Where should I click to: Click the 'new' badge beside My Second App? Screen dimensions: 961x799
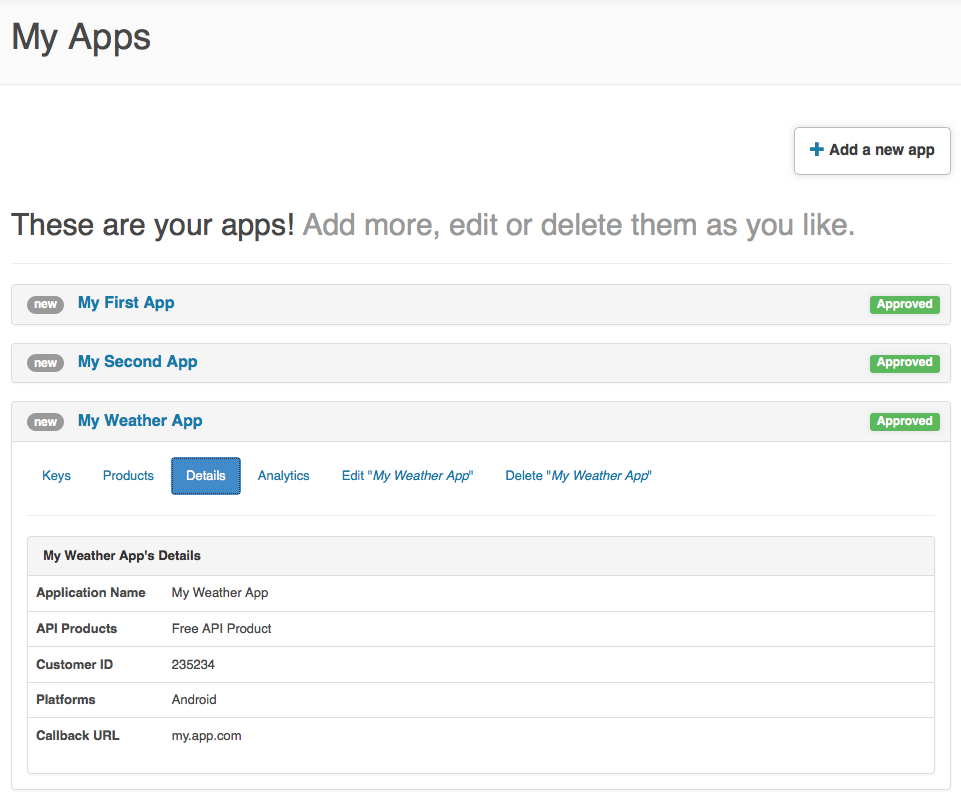pos(46,363)
